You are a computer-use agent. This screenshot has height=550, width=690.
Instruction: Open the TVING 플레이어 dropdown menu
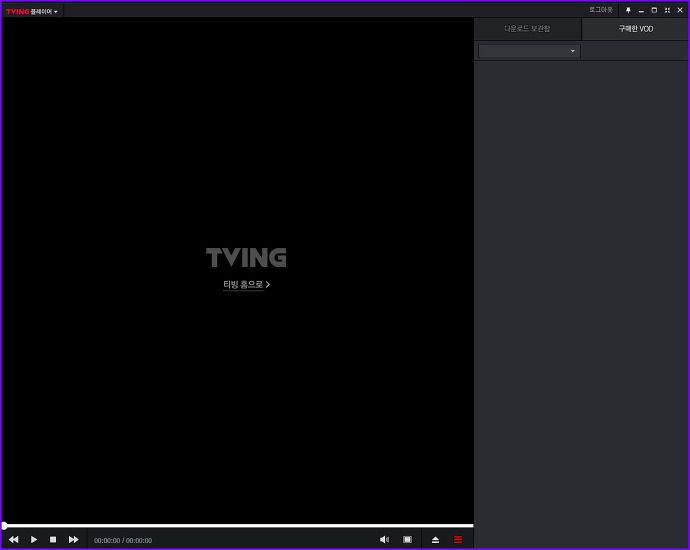click(32, 11)
